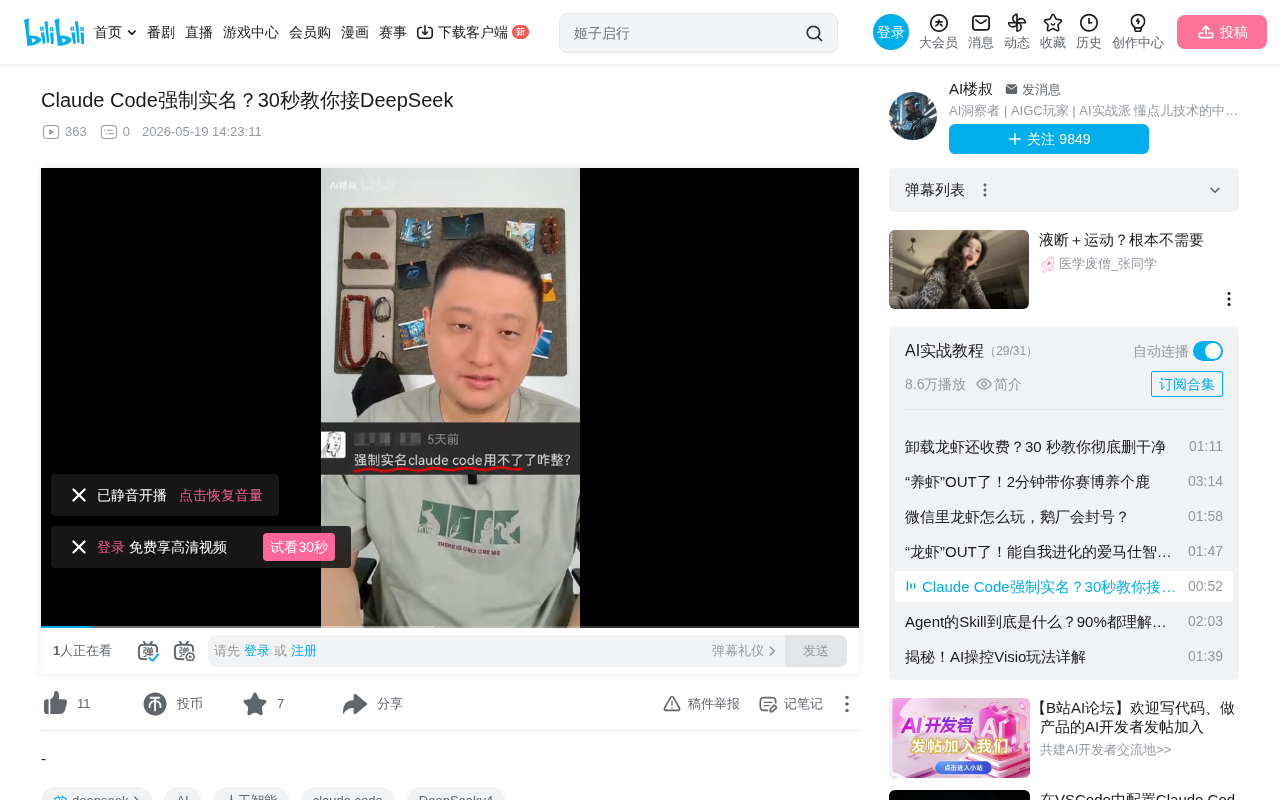Close the 免费享高清视频 login prompt
The width and height of the screenshot is (1280, 800).
tap(79, 547)
